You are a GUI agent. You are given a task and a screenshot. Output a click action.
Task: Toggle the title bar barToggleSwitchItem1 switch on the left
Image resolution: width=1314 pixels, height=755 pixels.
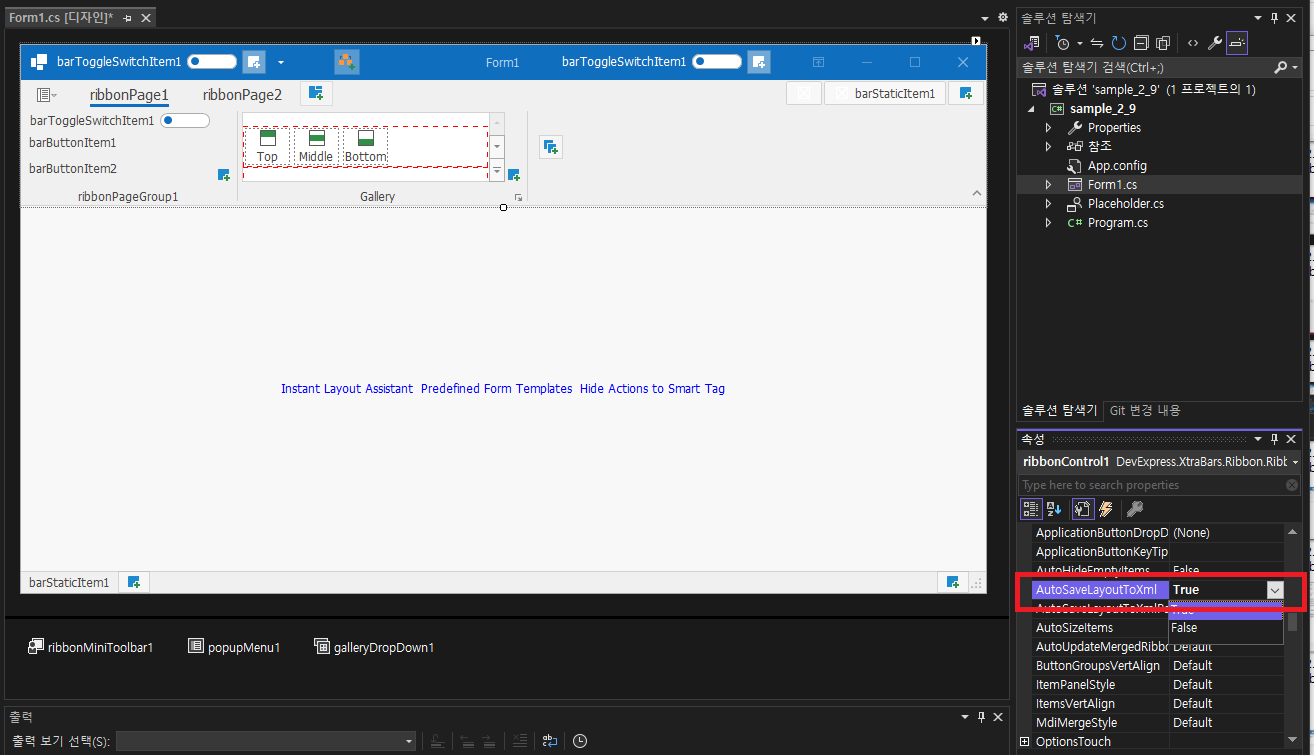(212, 62)
